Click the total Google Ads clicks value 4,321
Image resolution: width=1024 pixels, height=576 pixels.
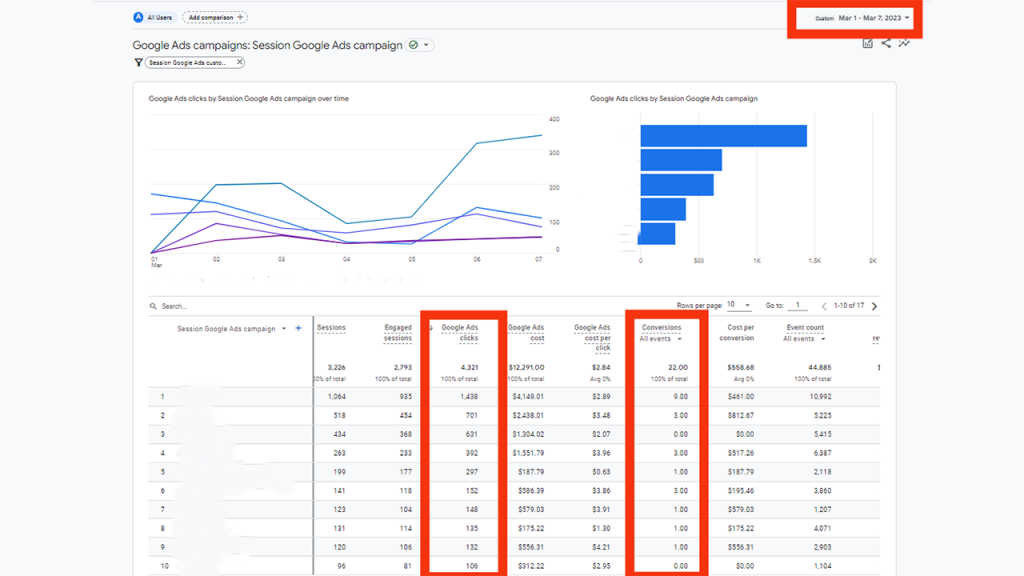pyautogui.click(x=469, y=368)
